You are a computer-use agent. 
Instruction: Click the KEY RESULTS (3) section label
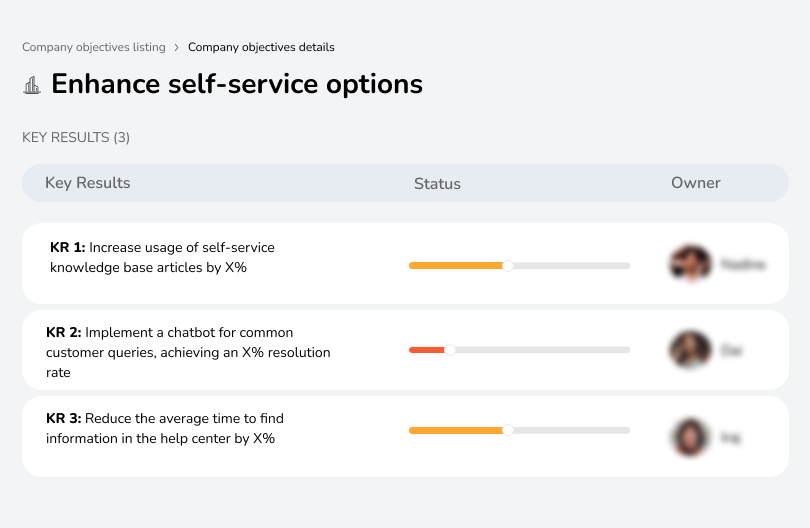pos(76,137)
